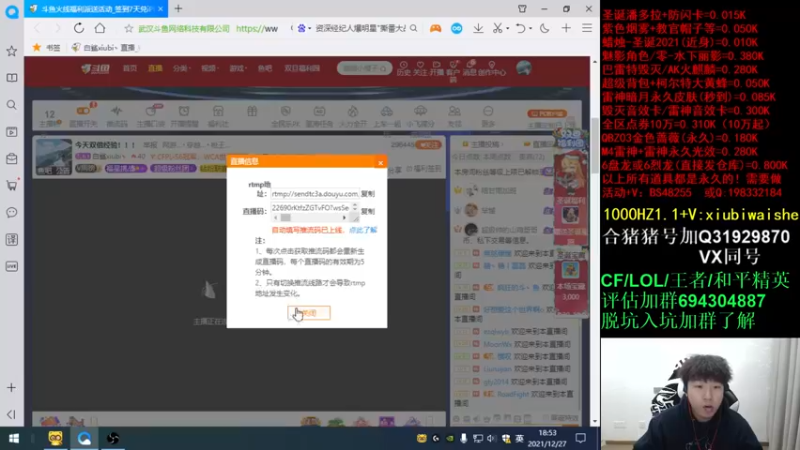The width and height of the screenshot is (800, 450).
Task: Open a new tab with the plus button
Action: (179, 9)
